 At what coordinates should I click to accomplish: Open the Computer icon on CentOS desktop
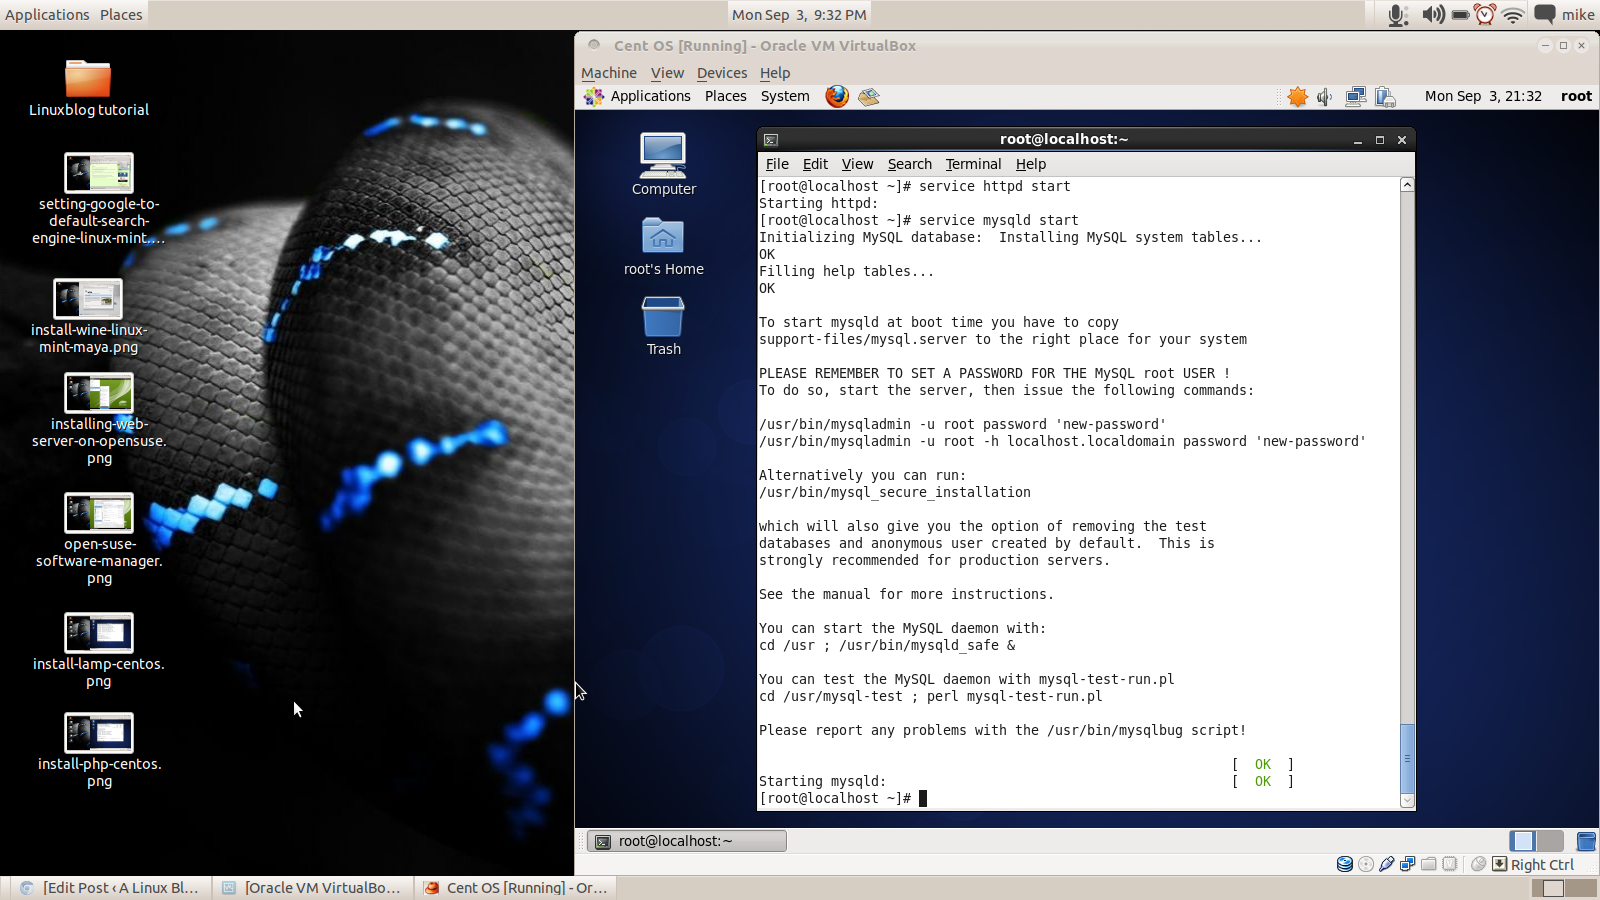(x=663, y=164)
